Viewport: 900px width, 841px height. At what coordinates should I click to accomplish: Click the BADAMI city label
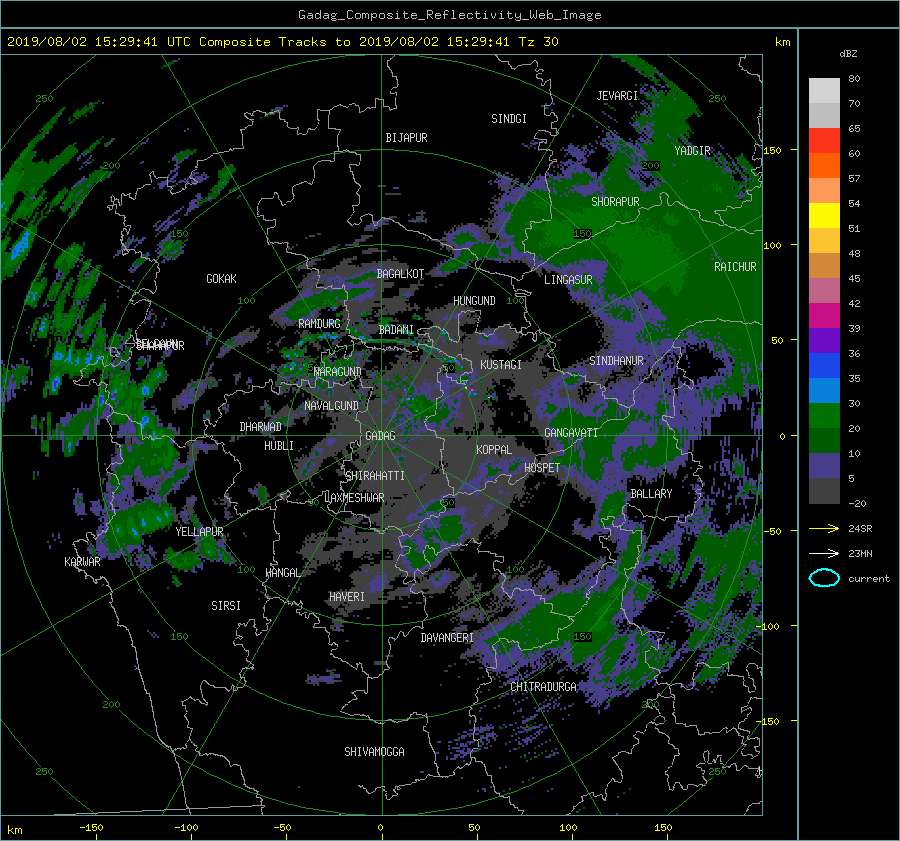click(396, 330)
